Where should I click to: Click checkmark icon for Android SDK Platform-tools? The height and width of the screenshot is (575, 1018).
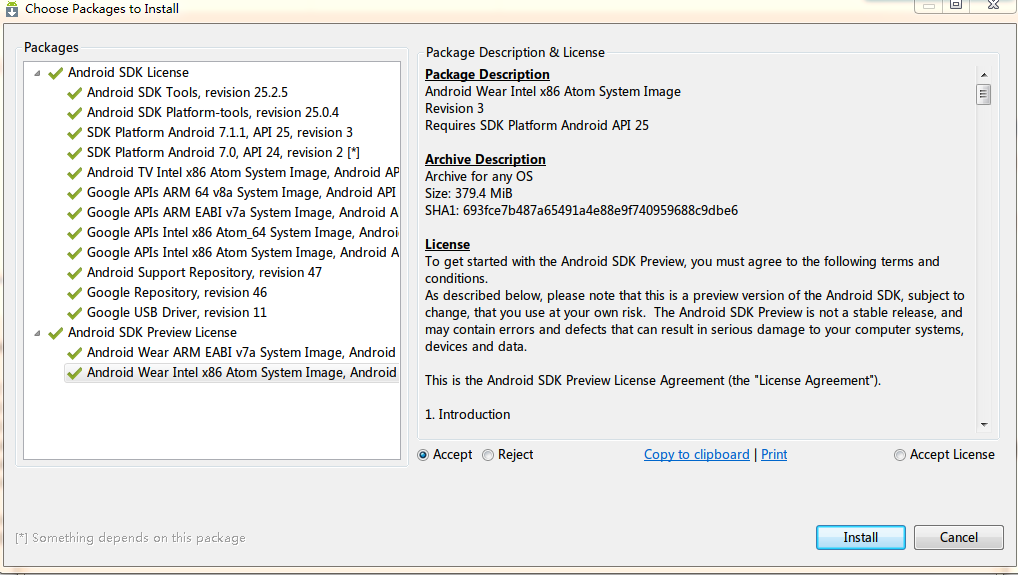click(75, 113)
